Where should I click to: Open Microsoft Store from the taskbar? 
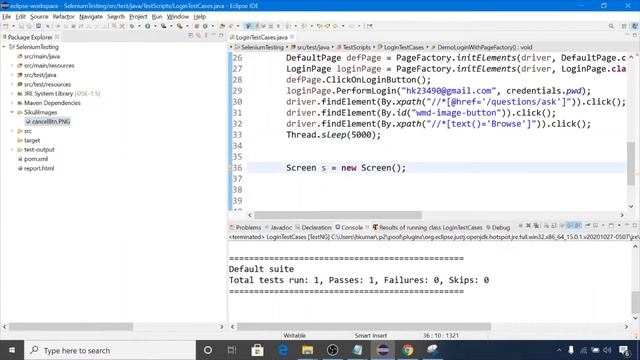pos(258,350)
